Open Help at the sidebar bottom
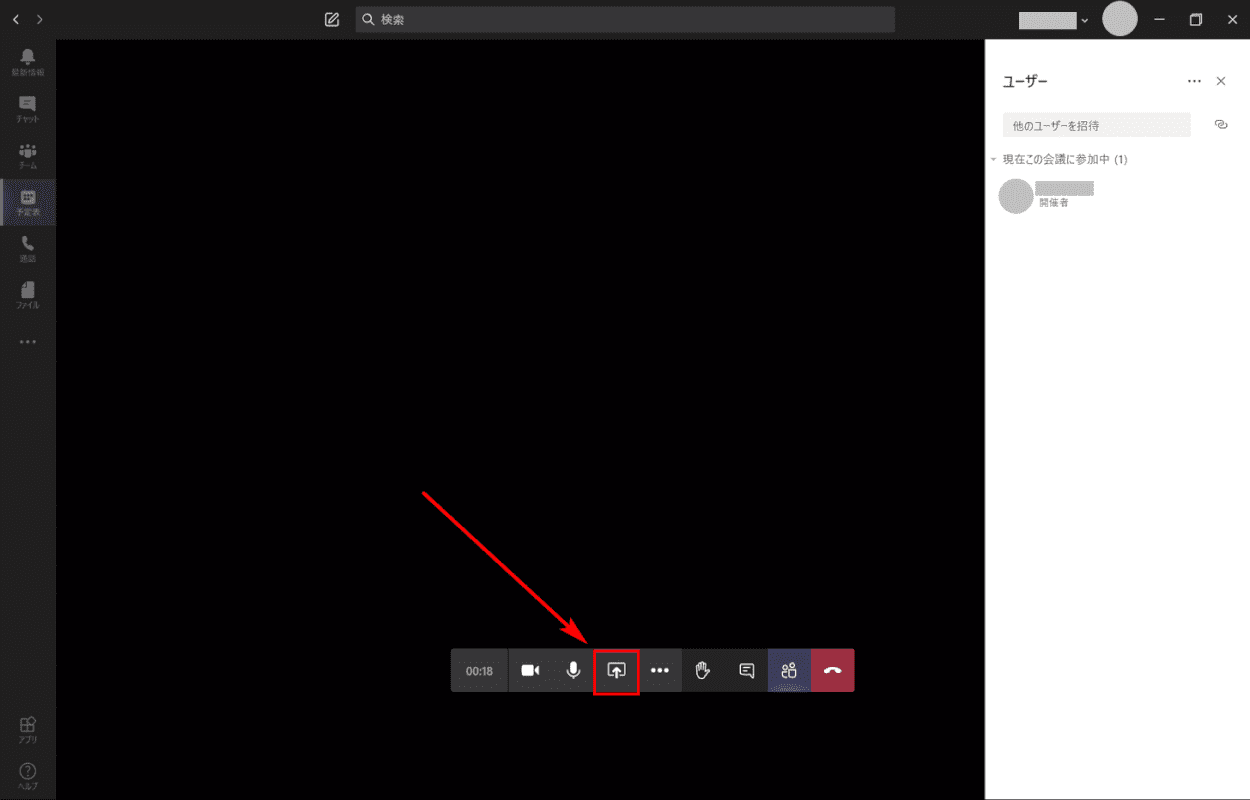The image size is (1250, 800). (x=28, y=776)
